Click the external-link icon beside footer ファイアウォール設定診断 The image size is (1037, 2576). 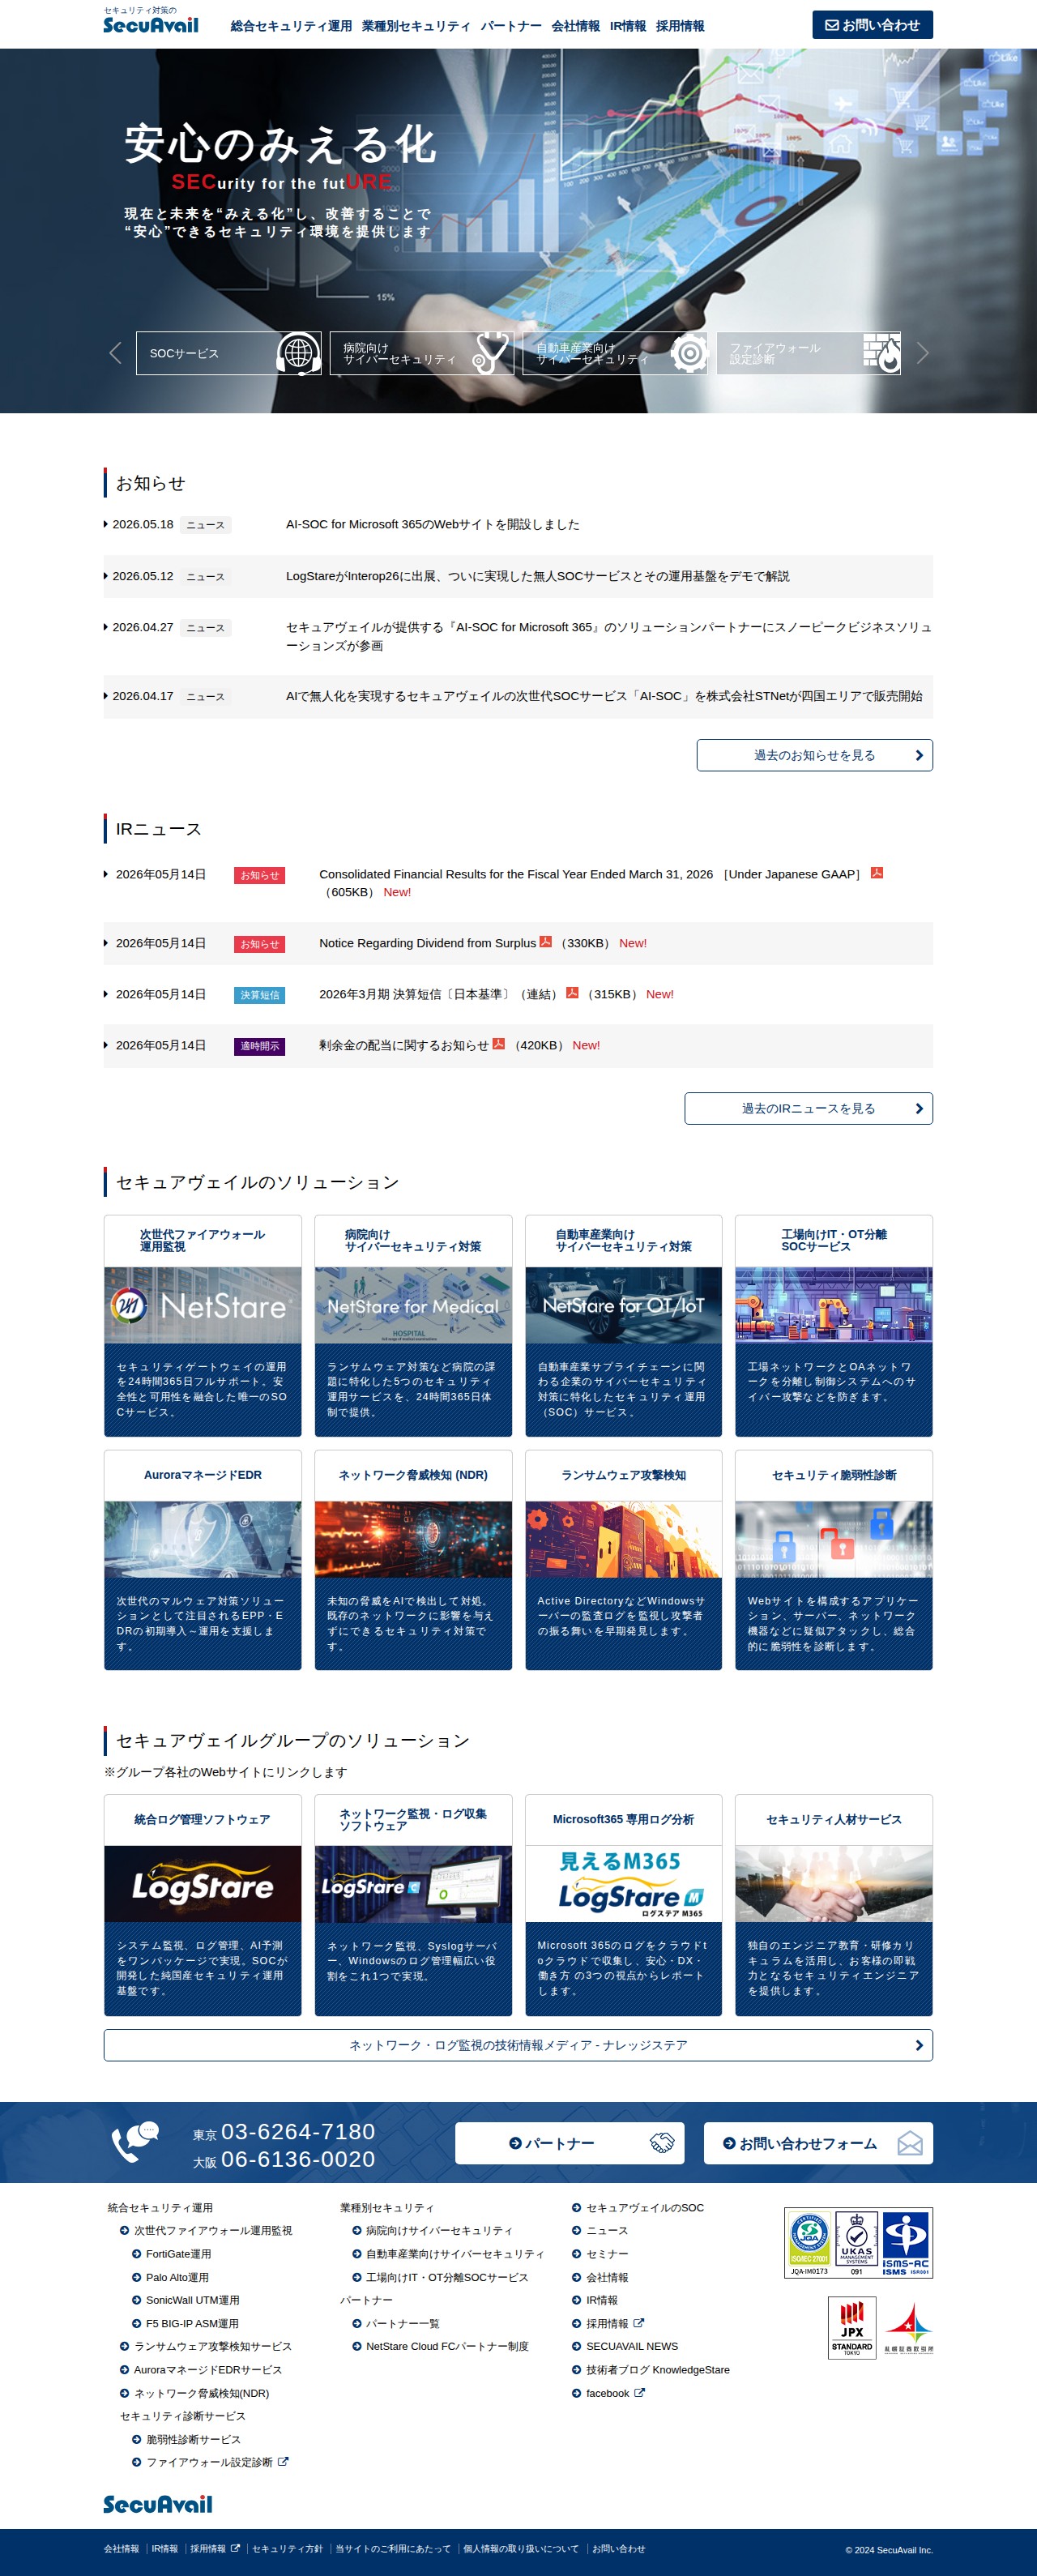coord(283,2461)
